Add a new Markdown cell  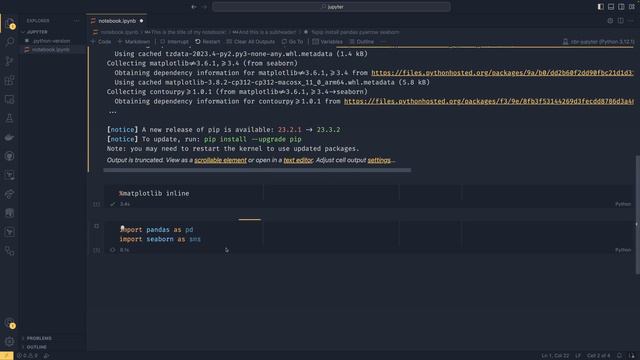click(x=134, y=42)
